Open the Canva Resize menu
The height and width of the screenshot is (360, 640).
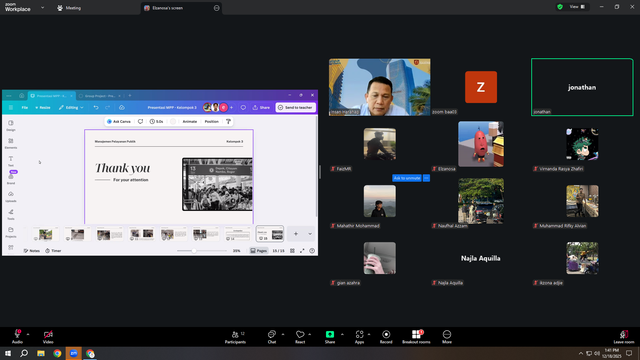[x=42, y=107]
